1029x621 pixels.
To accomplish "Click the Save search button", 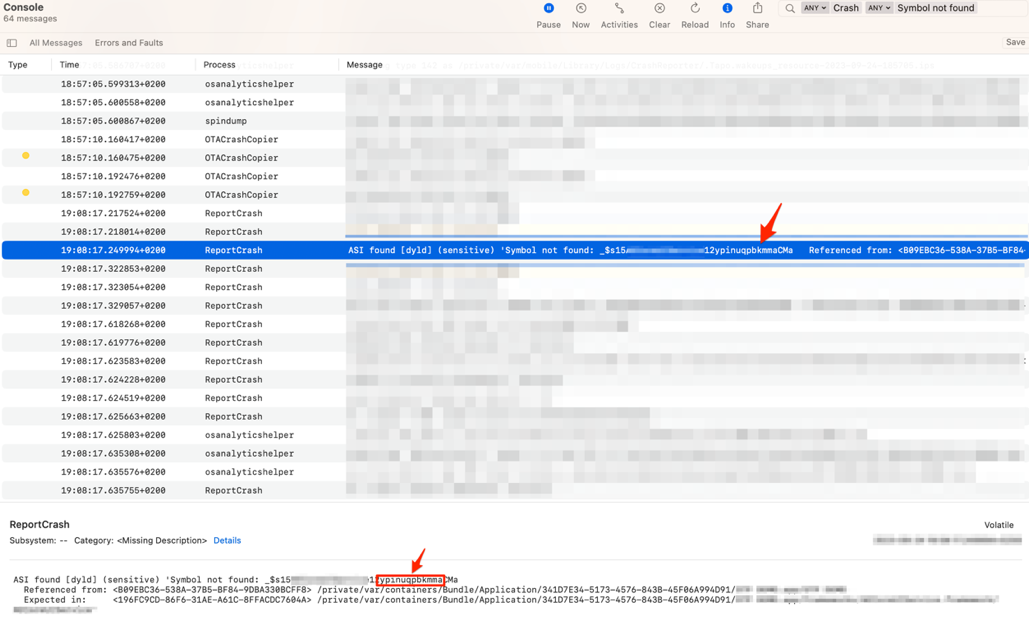I will pyautogui.click(x=1015, y=42).
